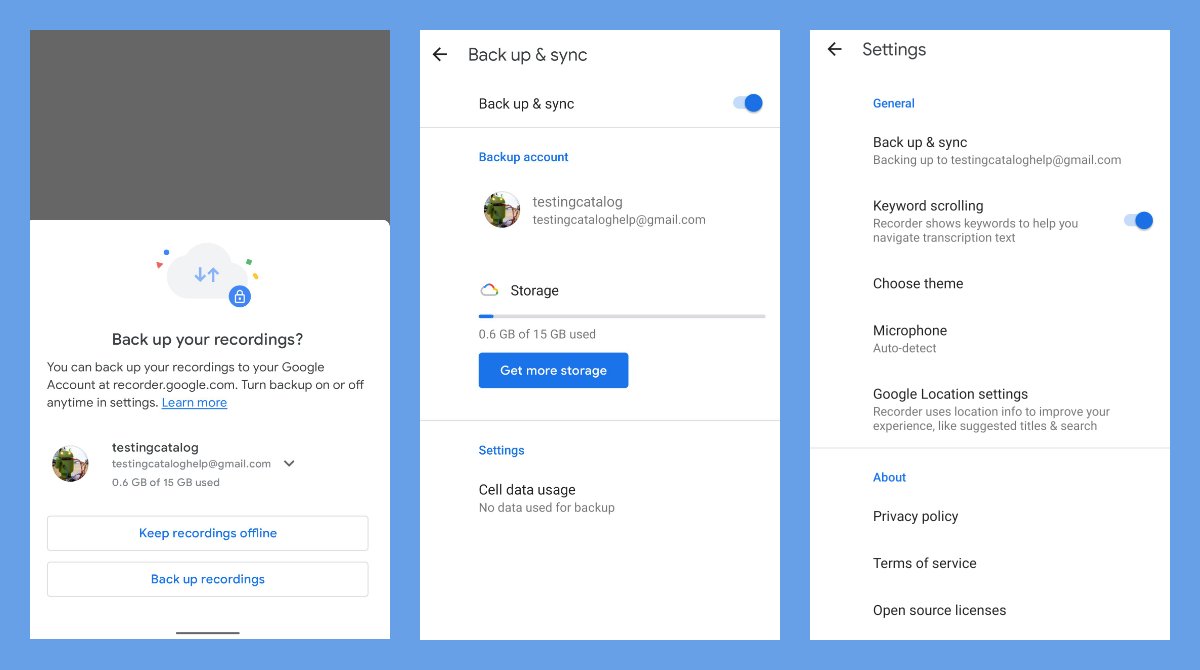Screen dimensions: 1200x670
Task: Click the Get more storage button
Action: (x=553, y=370)
